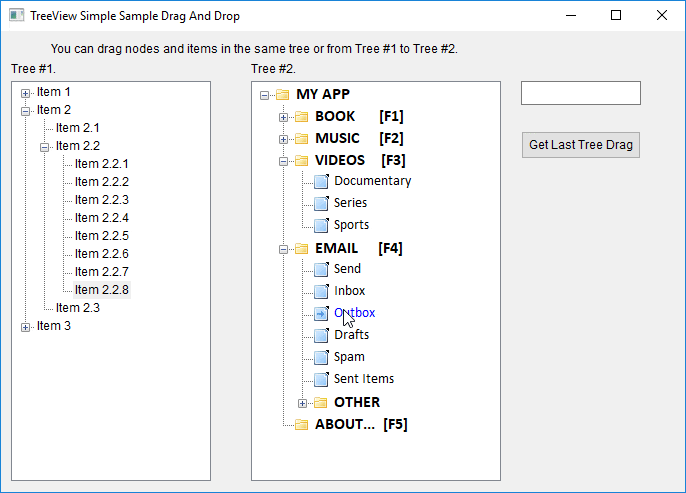
Task: Select the VIDEOS [F3] label
Action: tap(360, 160)
